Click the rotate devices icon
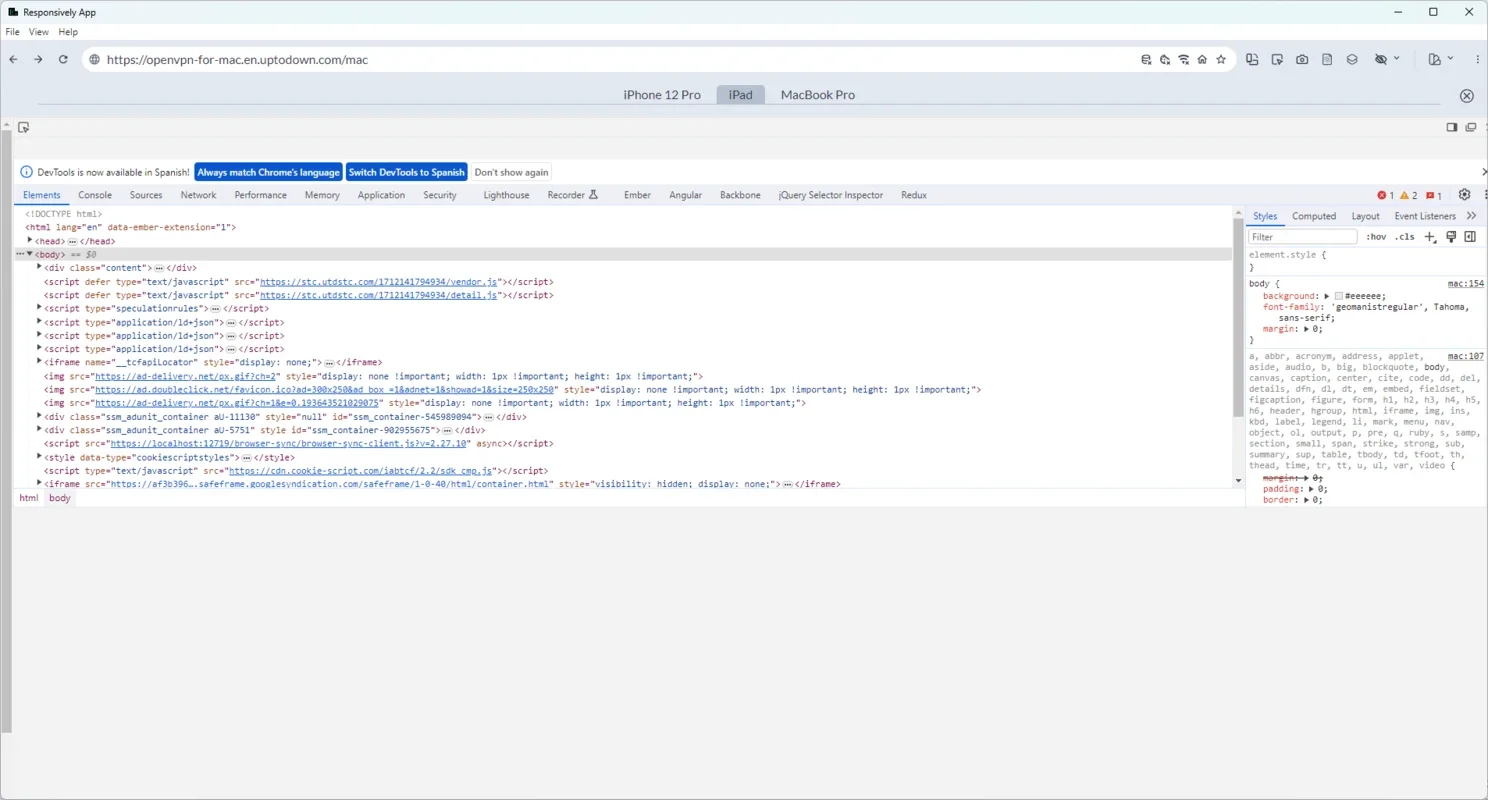 click(x=1252, y=60)
